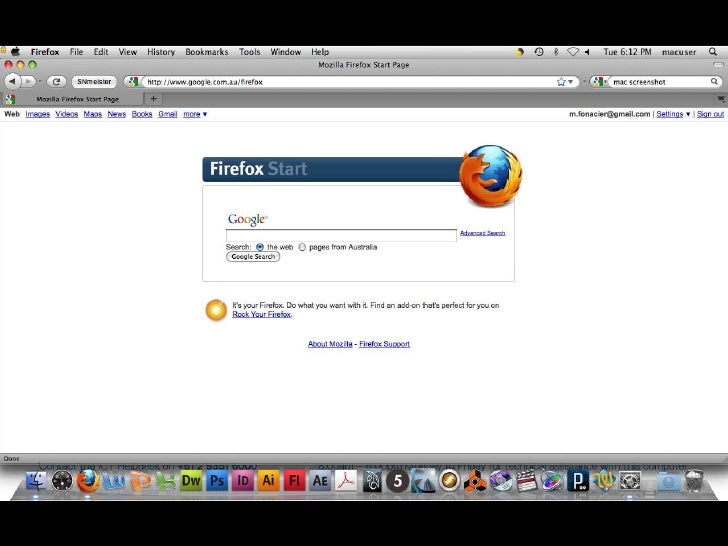Go forward with the Forward arrow button
The height and width of the screenshot is (546, 728).
coord(28,82)
